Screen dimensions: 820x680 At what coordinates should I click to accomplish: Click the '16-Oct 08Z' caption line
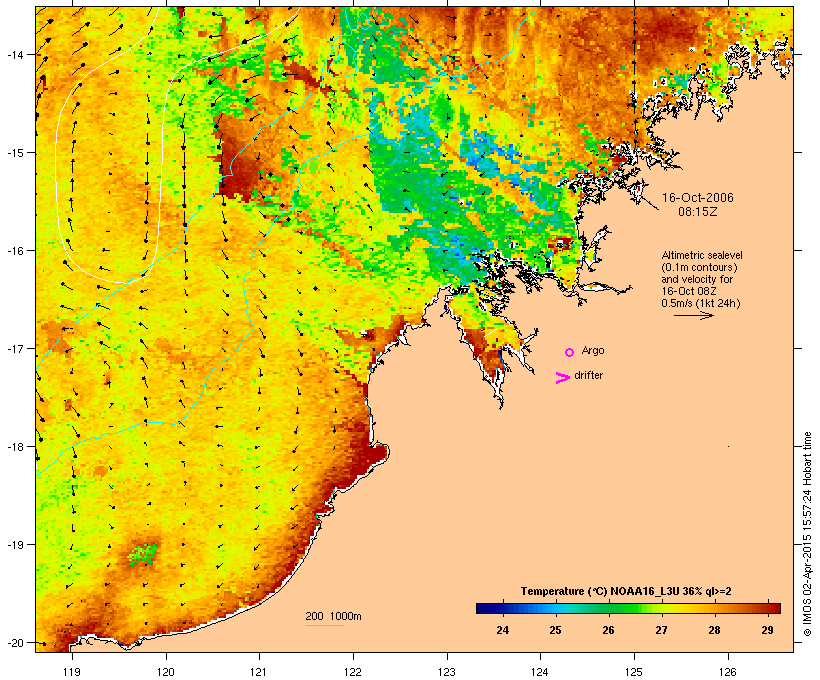pyautogui.click(x=689, y=291)
